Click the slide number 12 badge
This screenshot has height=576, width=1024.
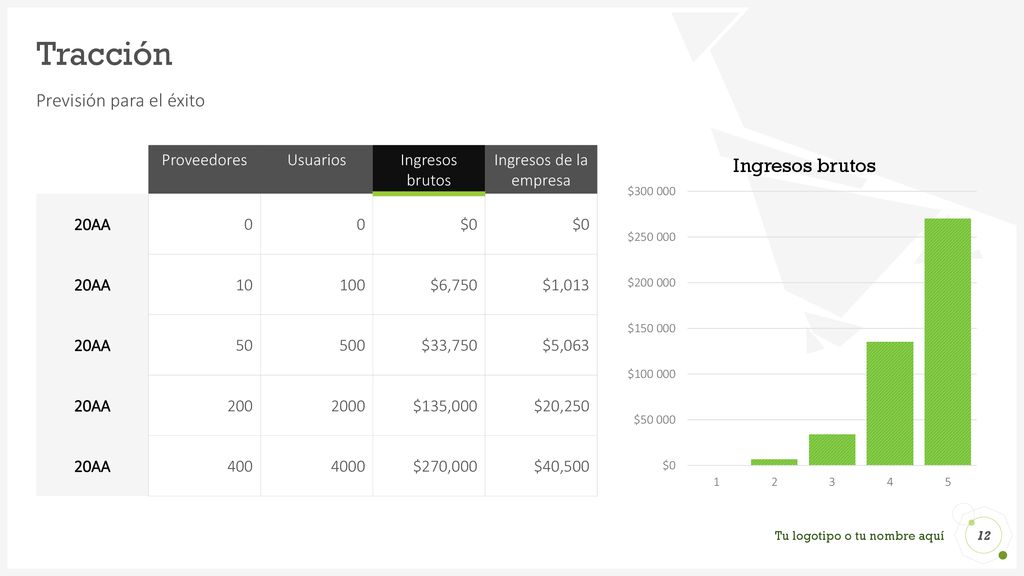click(x=984, y=536)
